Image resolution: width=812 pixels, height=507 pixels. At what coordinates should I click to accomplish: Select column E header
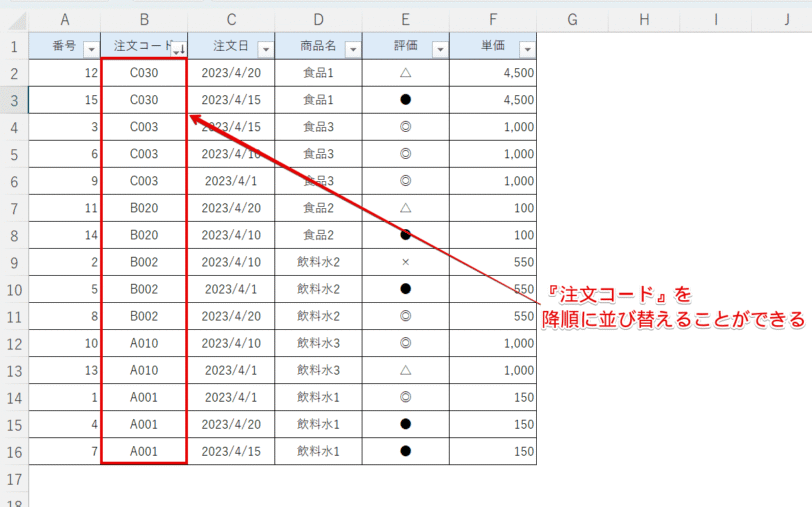tap(405, 20)
